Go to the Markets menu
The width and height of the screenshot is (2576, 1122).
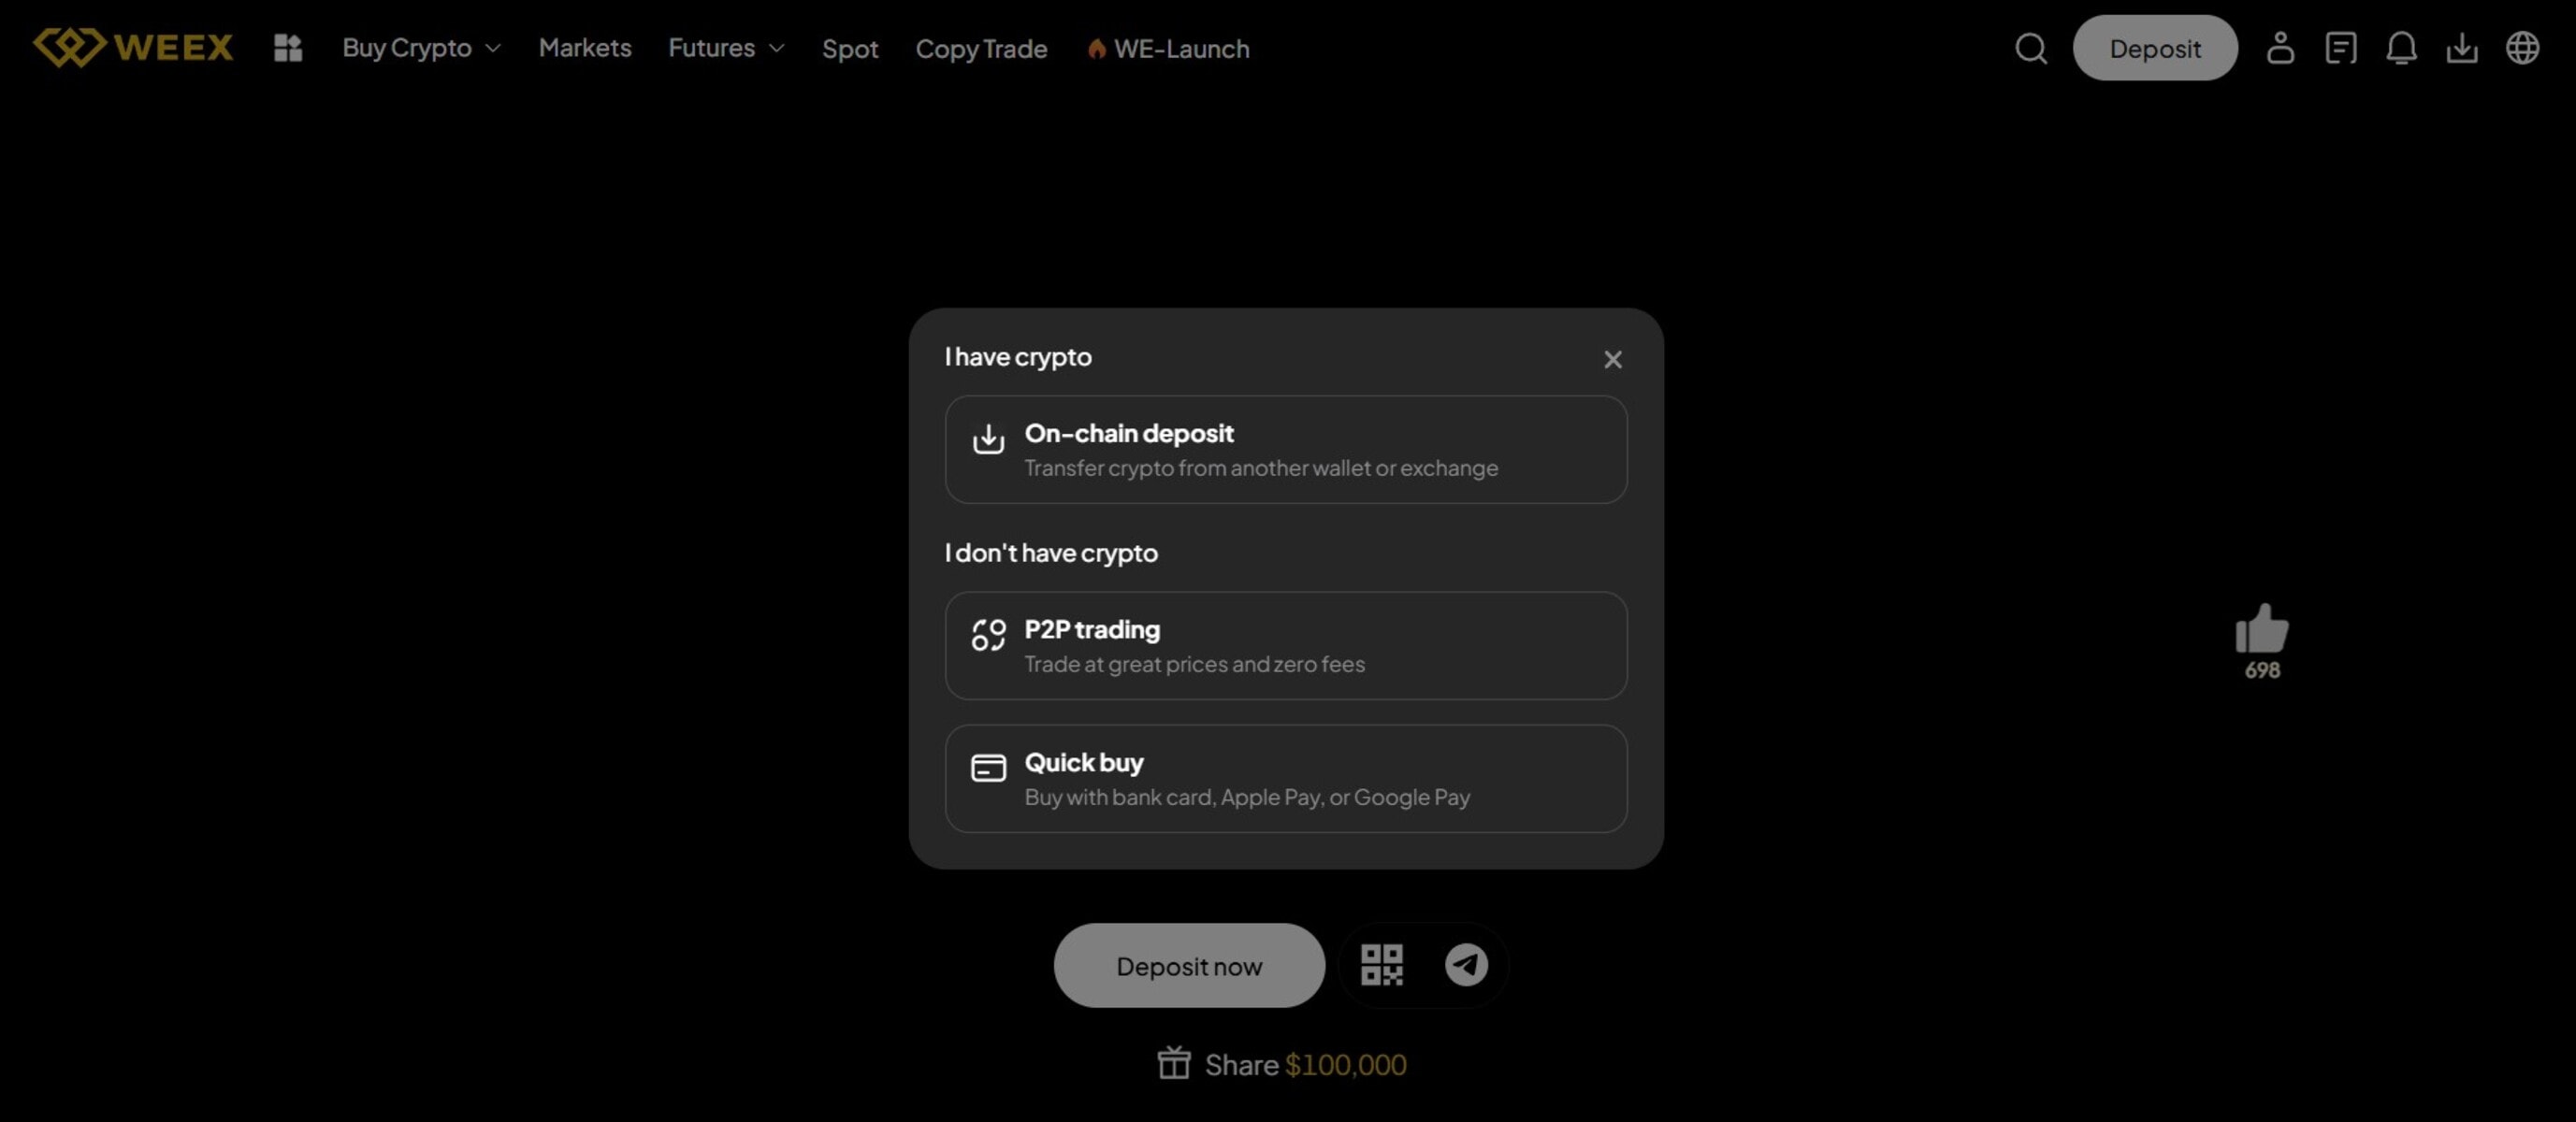[x=585, y=48]
